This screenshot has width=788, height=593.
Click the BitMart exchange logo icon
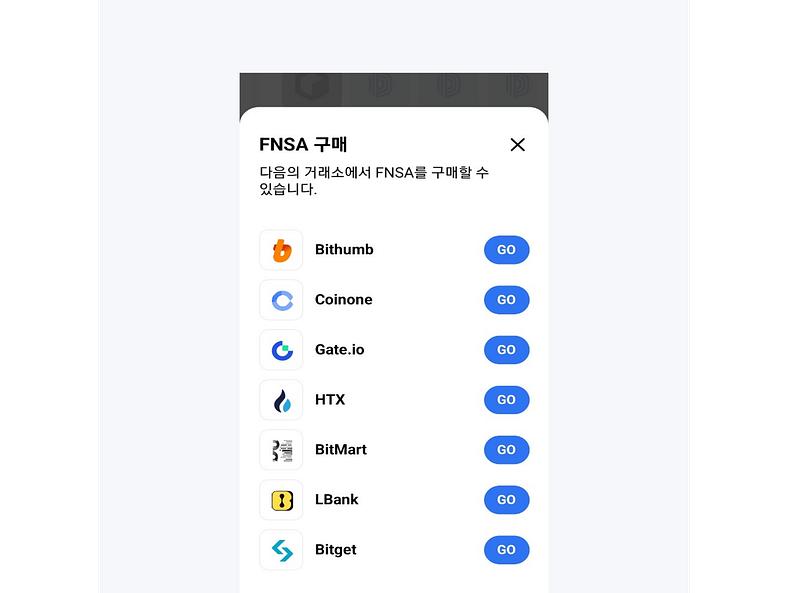tap(281, 450)
